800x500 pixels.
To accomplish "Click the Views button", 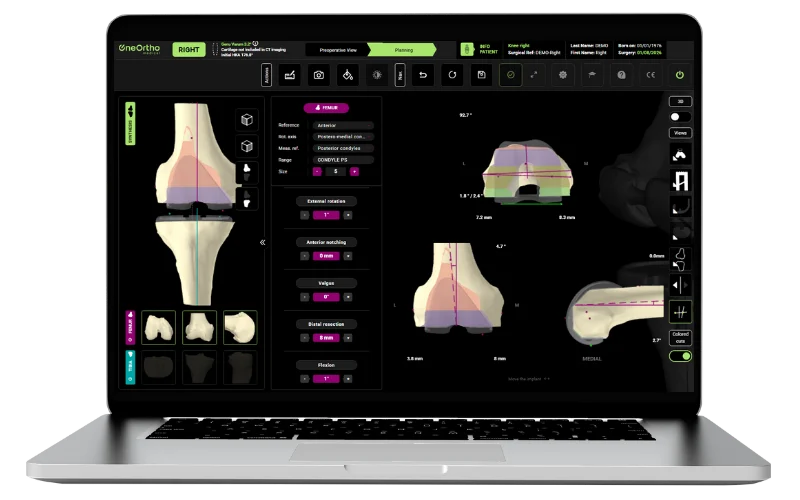I will coord(680,133).
